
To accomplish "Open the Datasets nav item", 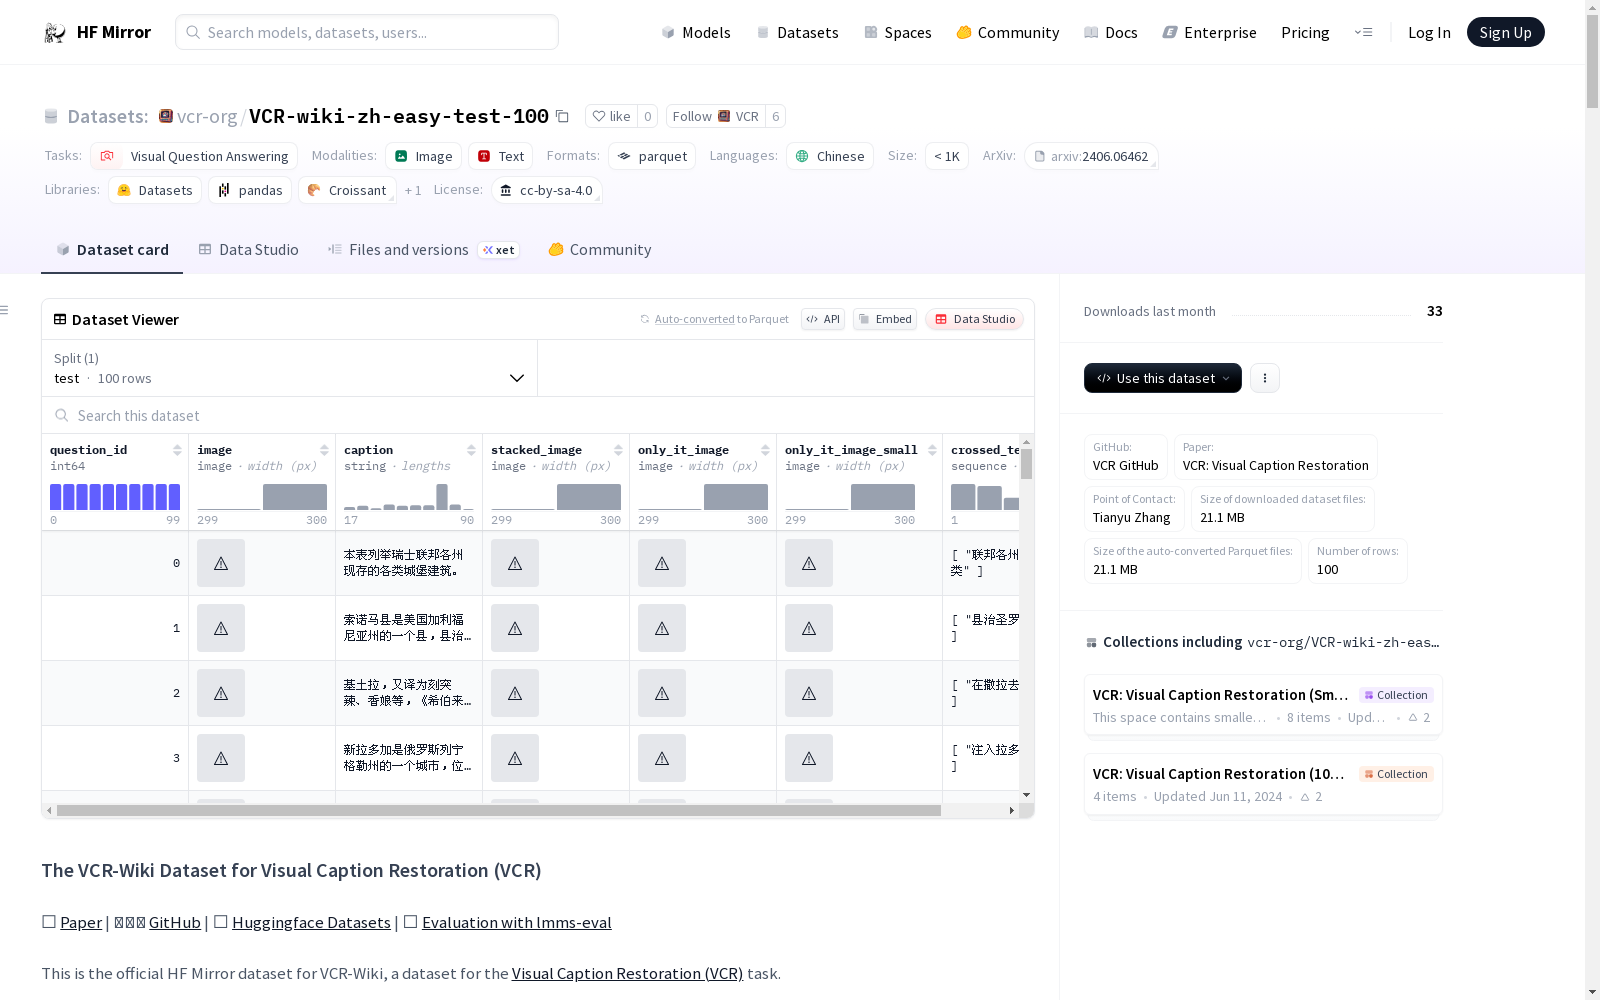I will [x=797, y=32].
